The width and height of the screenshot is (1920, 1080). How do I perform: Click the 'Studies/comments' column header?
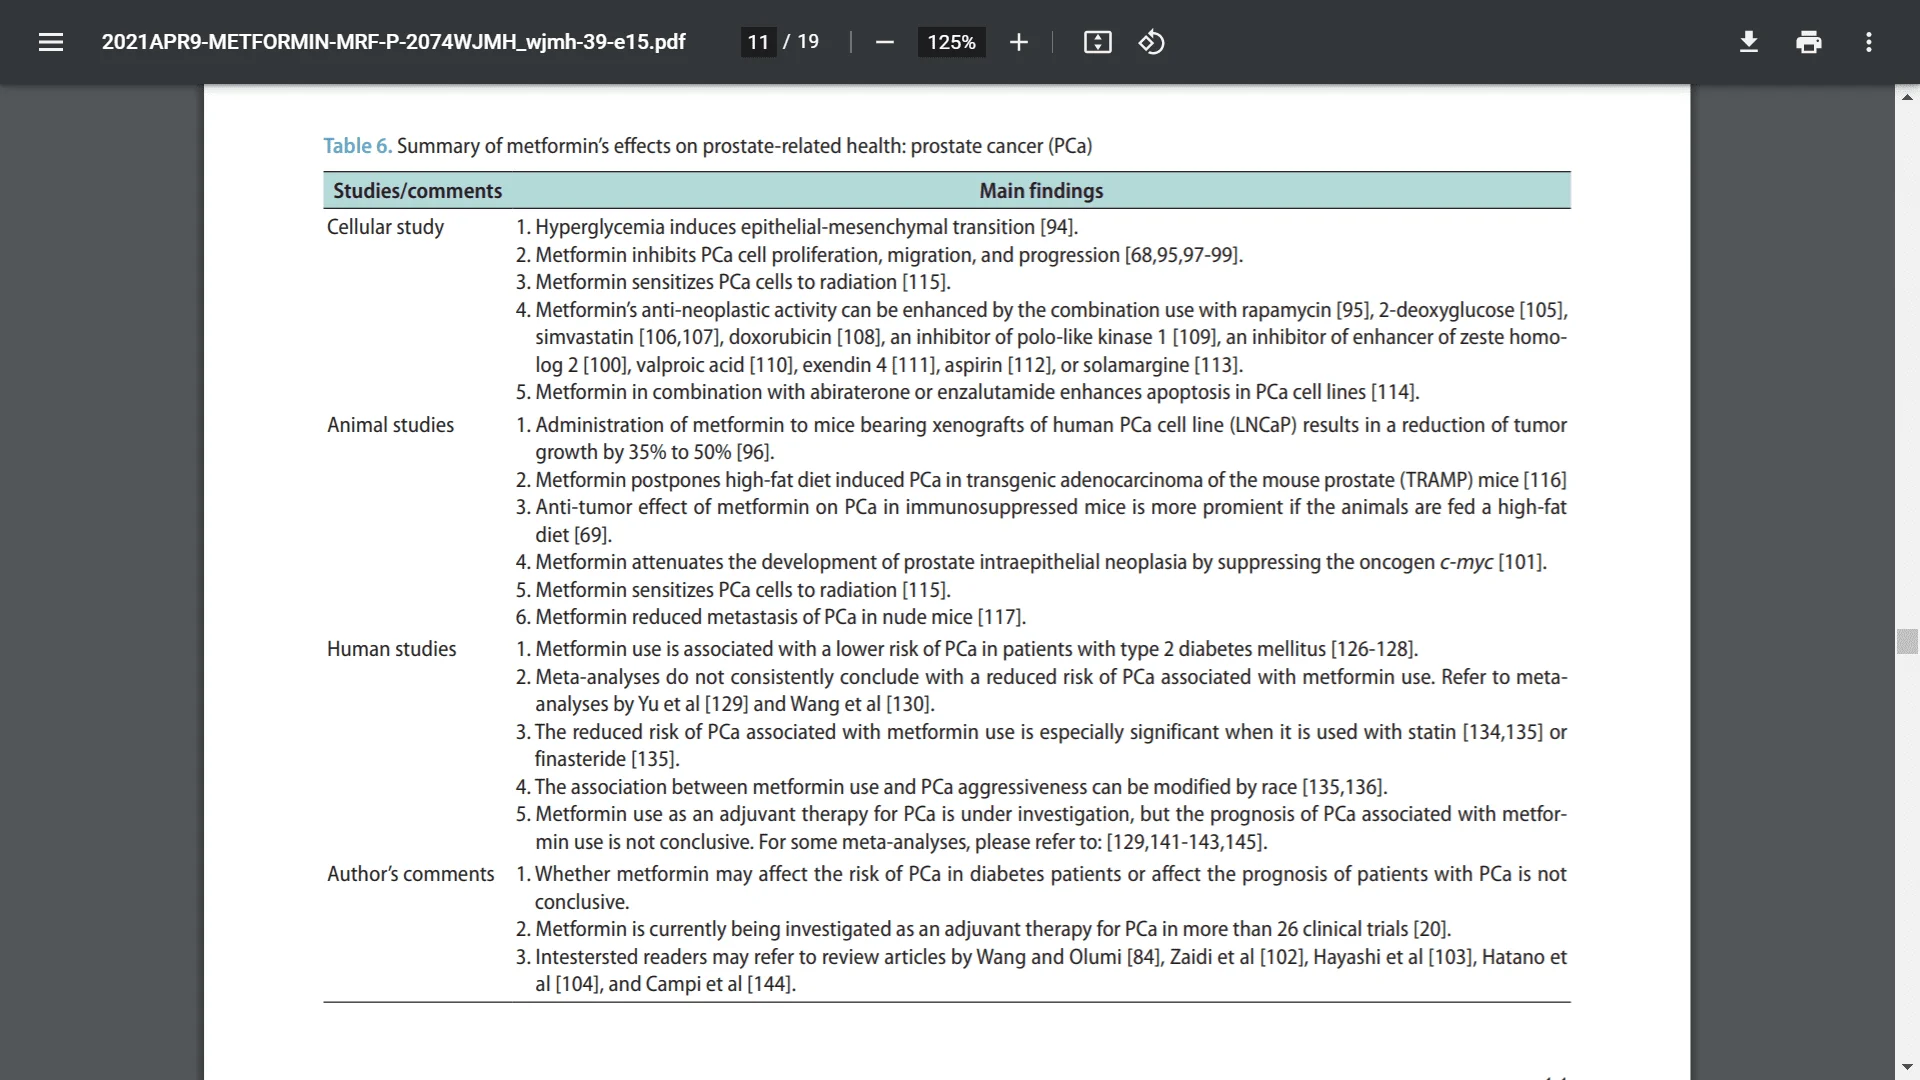pos(417,191)
